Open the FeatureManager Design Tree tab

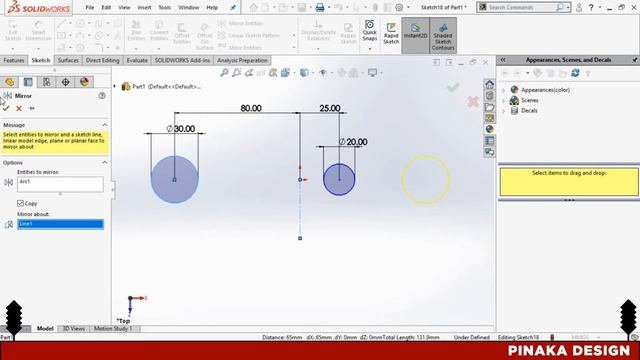pos(9,82)
